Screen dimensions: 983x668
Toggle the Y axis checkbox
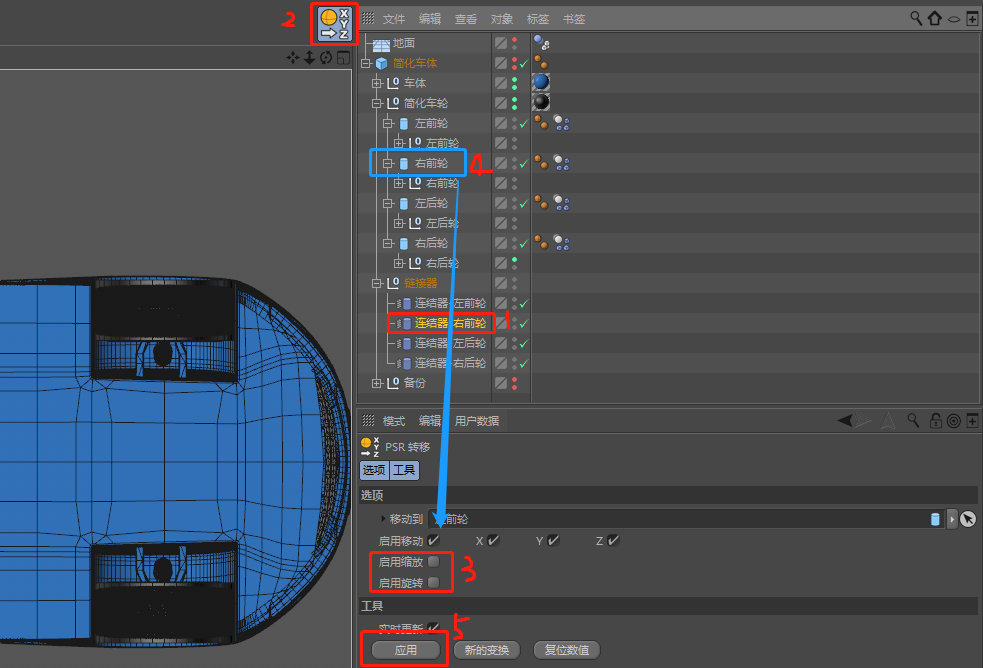point(552,540)
